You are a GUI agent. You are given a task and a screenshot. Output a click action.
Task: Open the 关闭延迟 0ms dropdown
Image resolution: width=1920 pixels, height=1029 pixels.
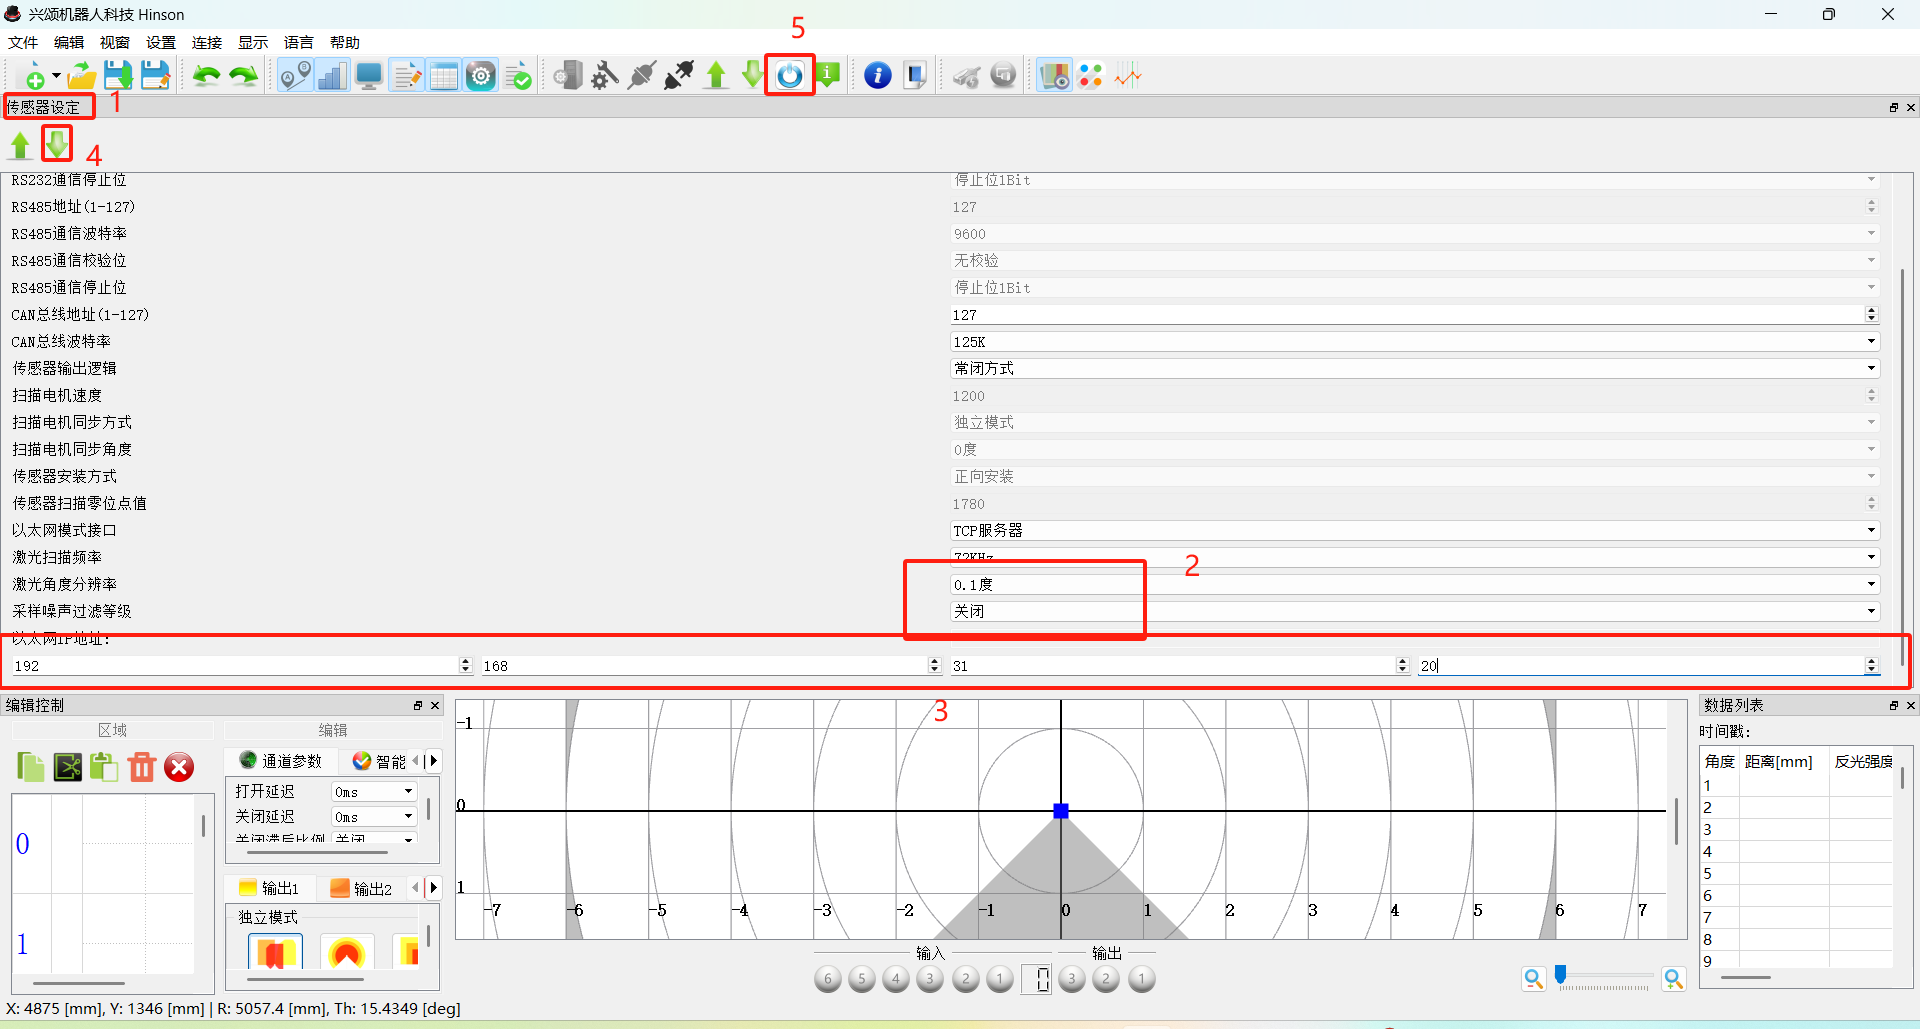click(374, 817)
